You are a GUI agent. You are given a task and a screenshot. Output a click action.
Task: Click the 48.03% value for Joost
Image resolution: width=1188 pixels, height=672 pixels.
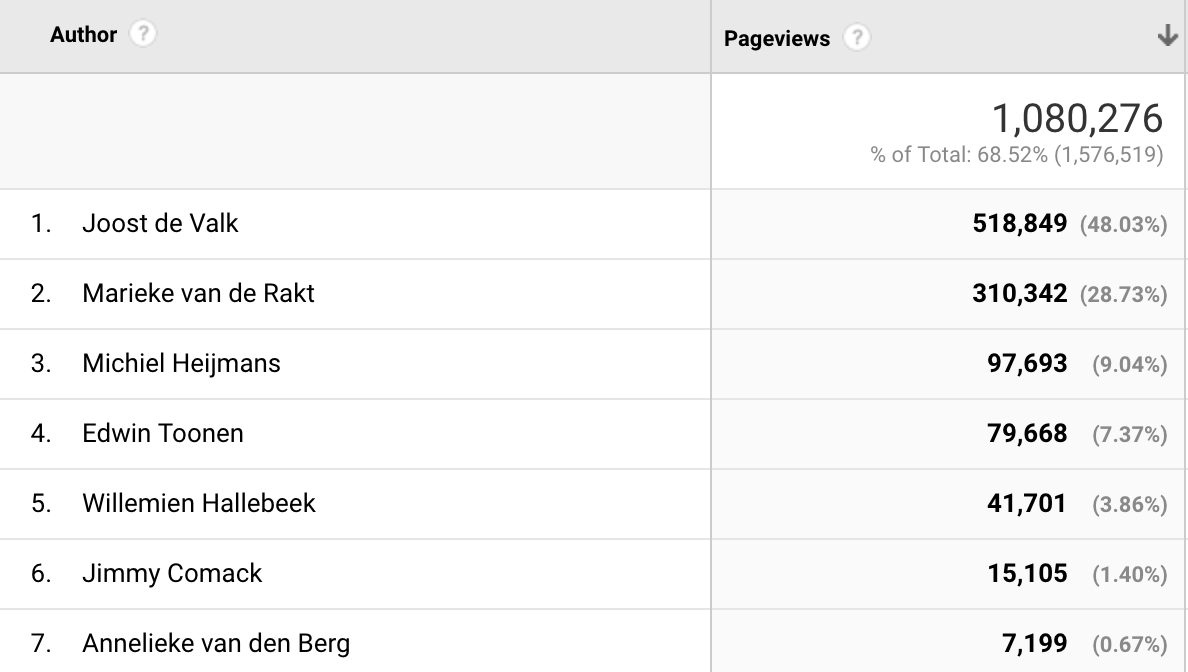tap(1127, 225)
